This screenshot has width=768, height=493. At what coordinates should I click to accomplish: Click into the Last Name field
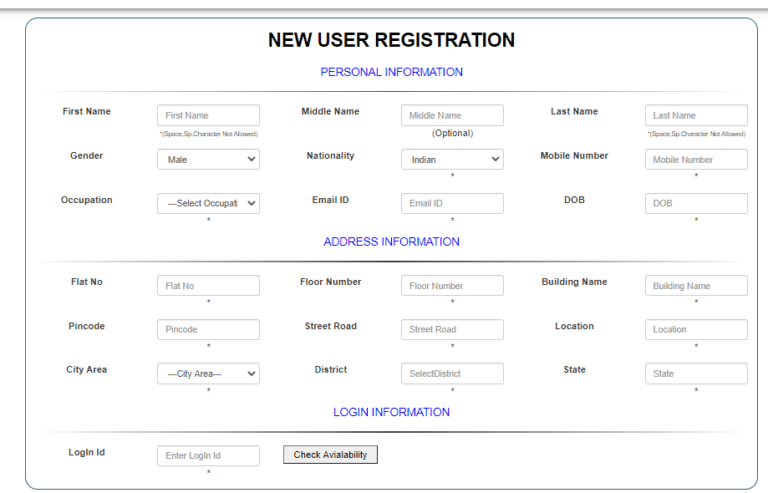pos(696,116)
